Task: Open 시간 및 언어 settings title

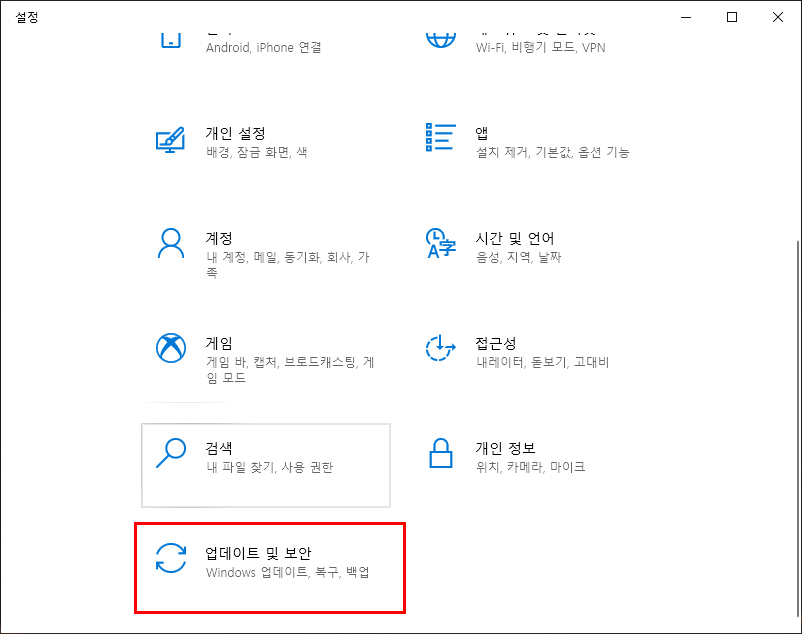Action: click(x=515, y=238)
